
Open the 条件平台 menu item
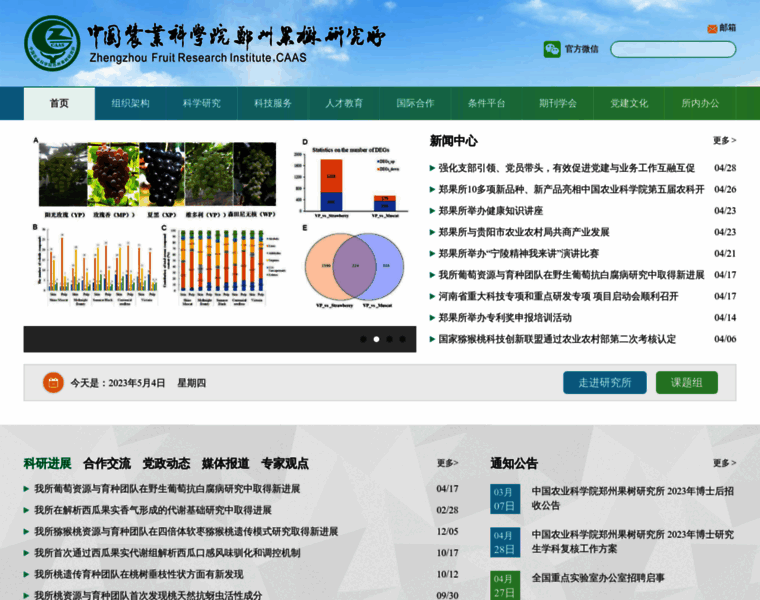point(487,103)
